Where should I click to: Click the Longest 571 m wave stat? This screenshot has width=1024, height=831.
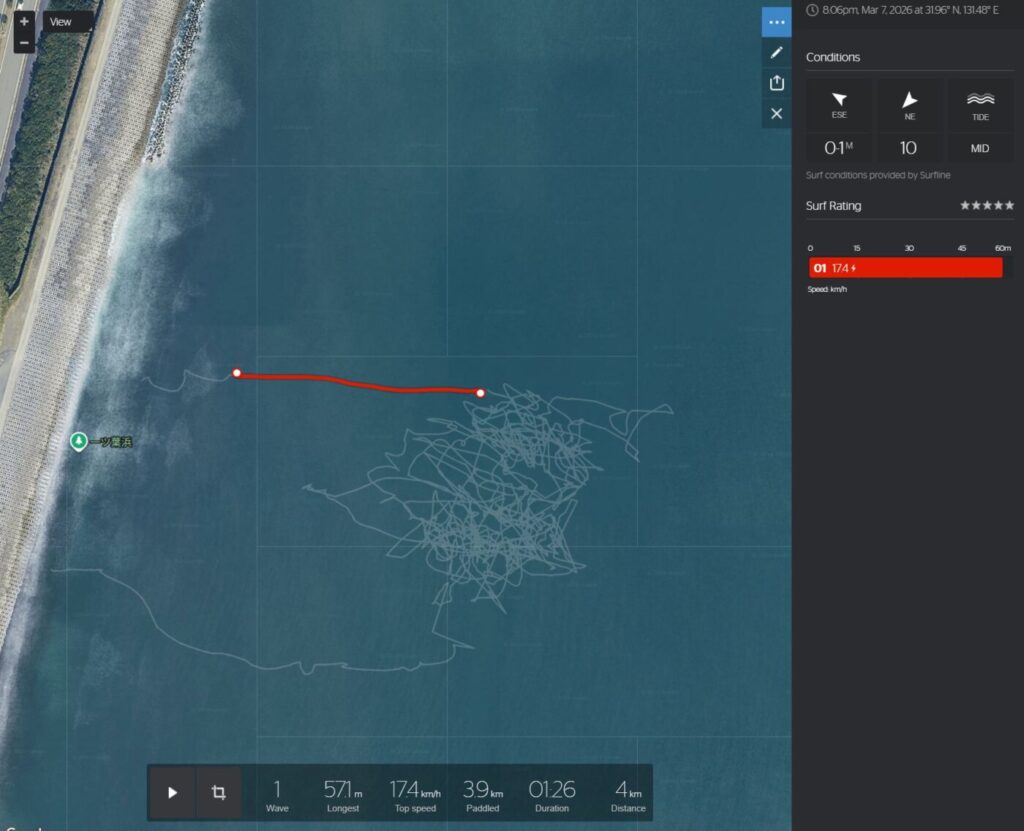(x=343, y=793)
